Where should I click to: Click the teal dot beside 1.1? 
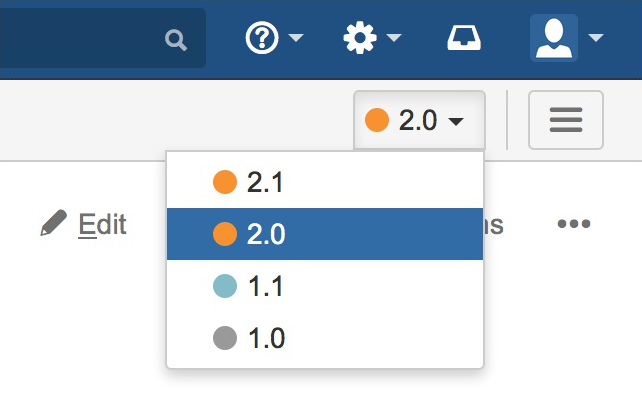(x=225, y=286)
